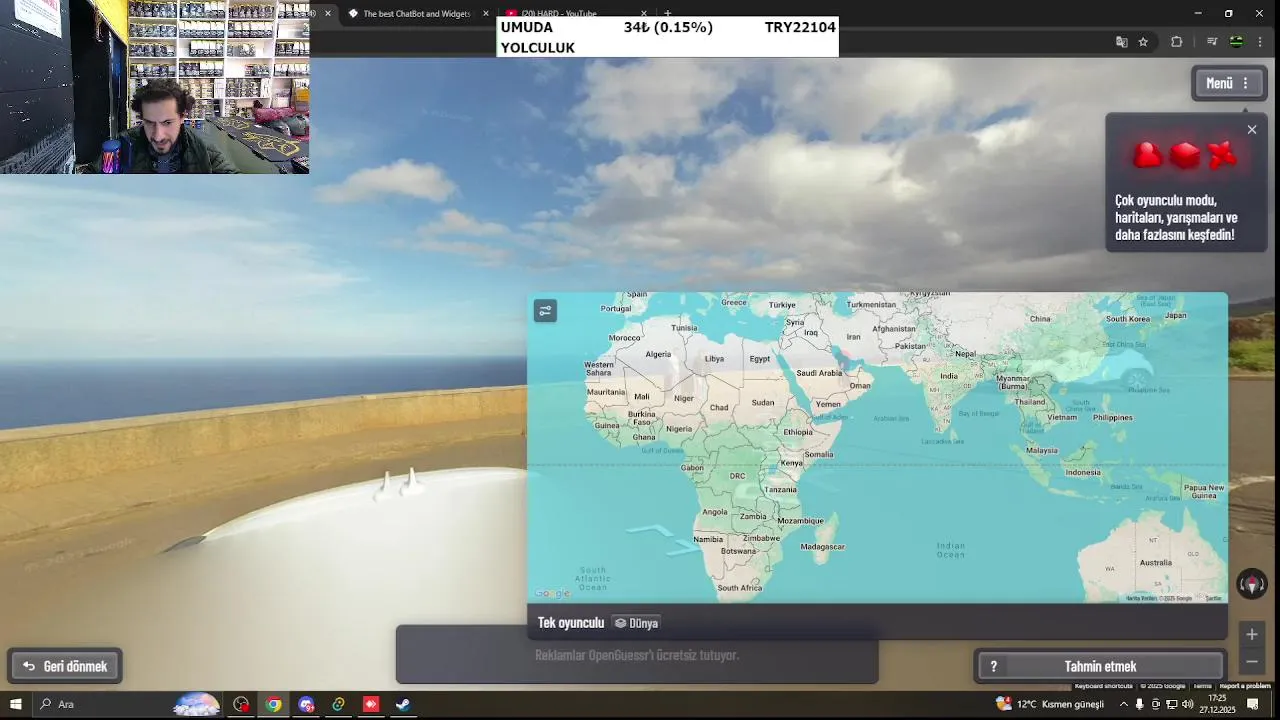Open Discord from the taskbar
Screen dimensions: 1280x720
[306, 704]
